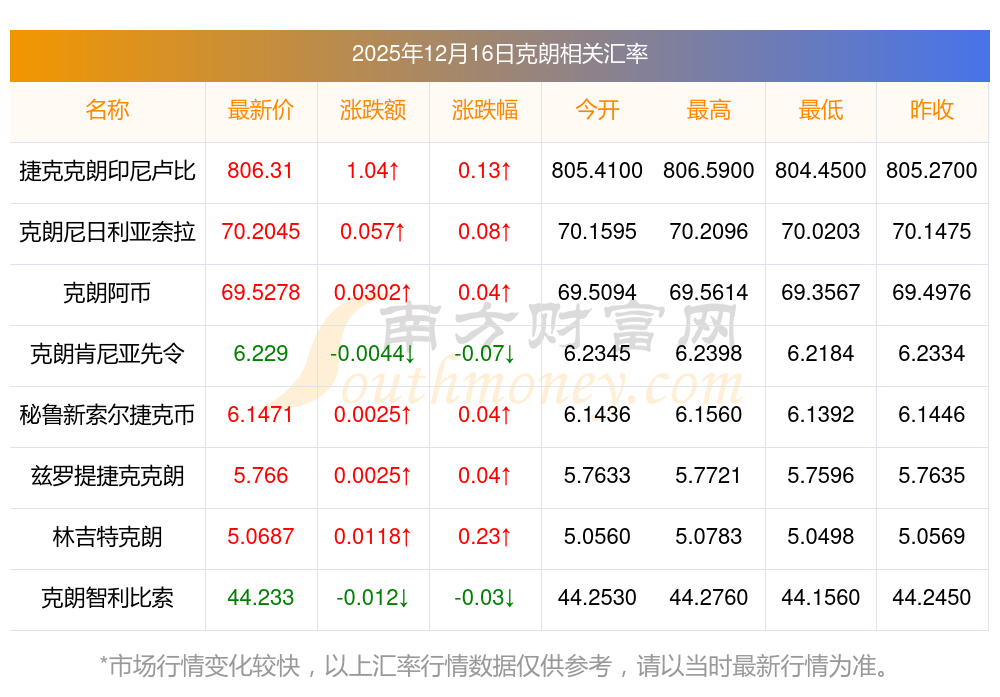Click the footer disclaimer starting 市场行情变化较快
This screenshot has width=1000, height=697.
(495, 666)
